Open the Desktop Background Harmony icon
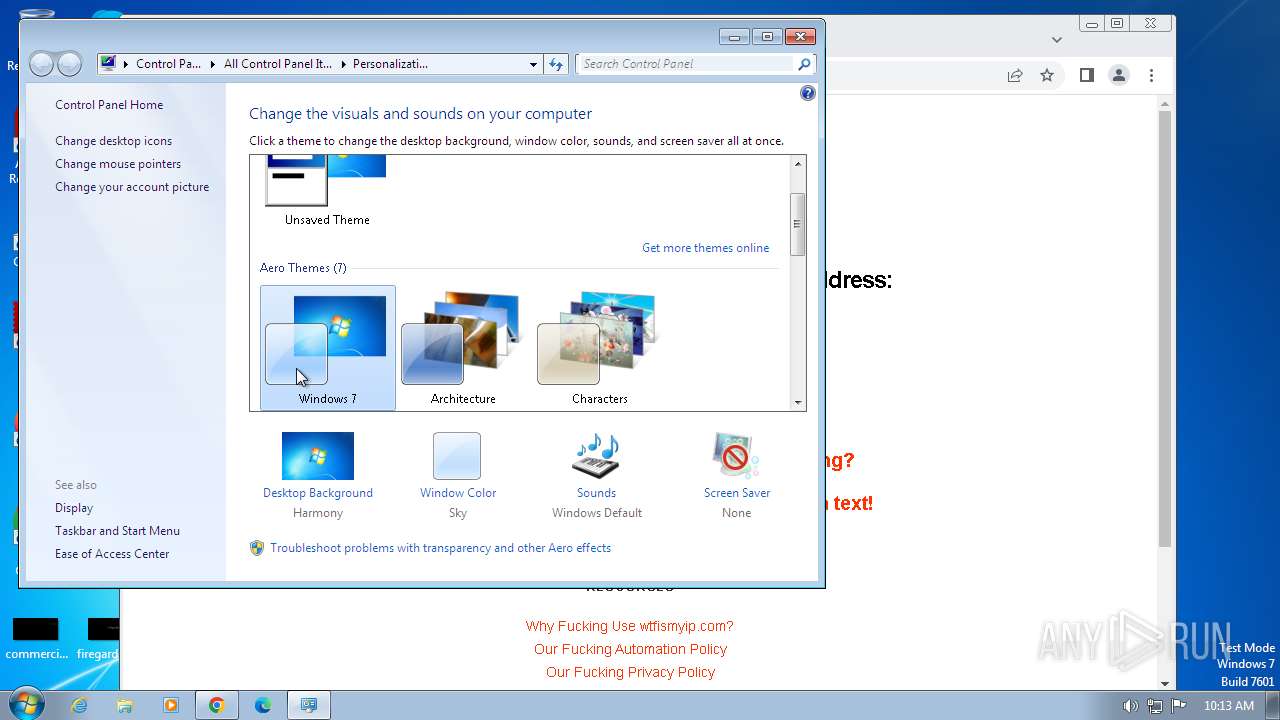 (x=318, y=456)
